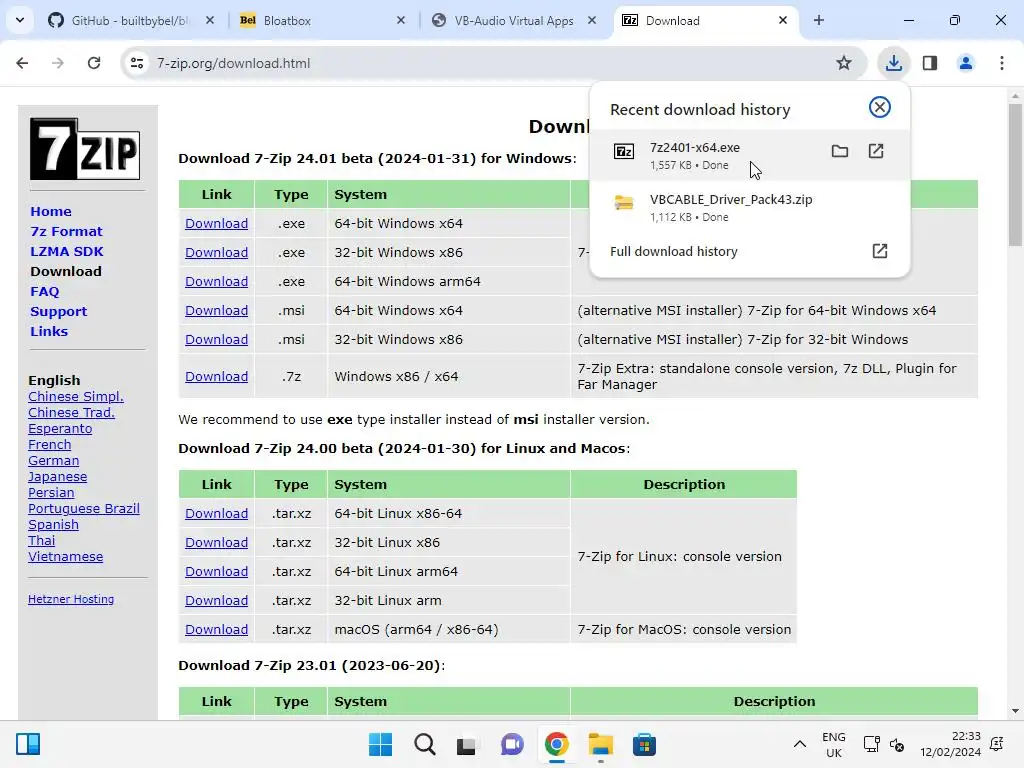Switch to VB-Audio Virtual Apps tab
Viewport: 1024px width, 768px height.
(x=514, y=20)
